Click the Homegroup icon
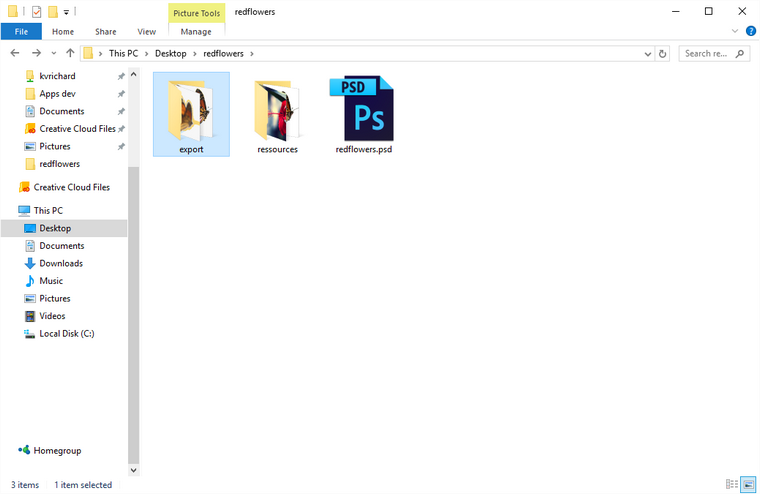This screenshot has width=760, height=494. [24, 450]
